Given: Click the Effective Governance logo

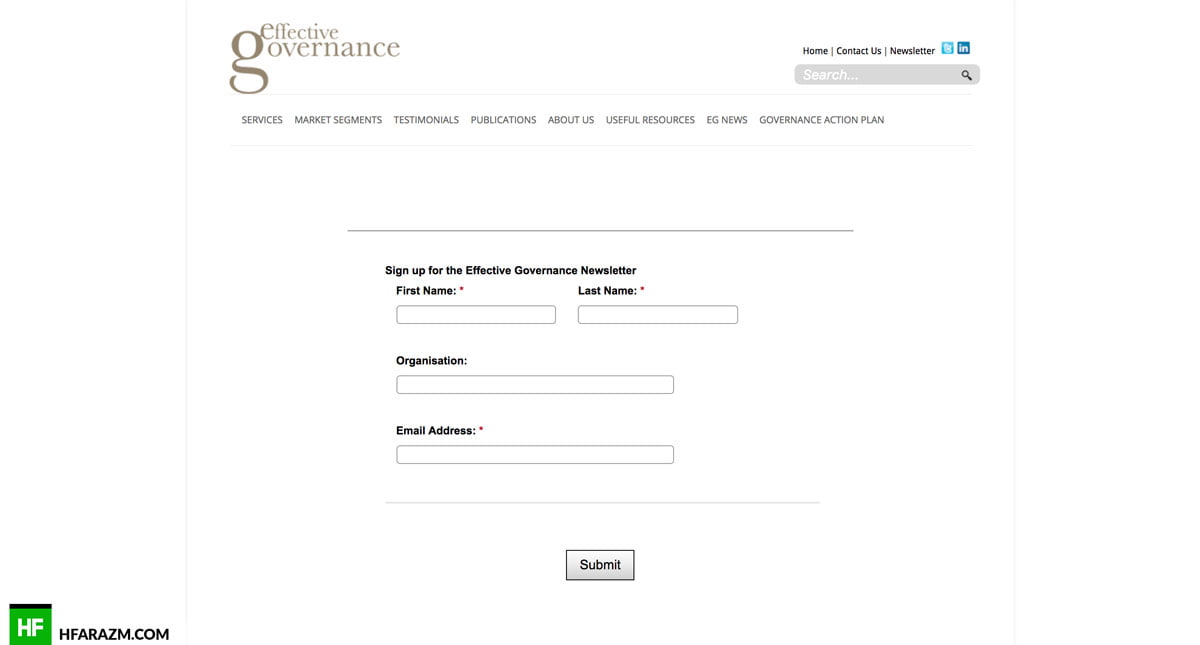Looking at the screenshot, I should click(x=314, y=58).
